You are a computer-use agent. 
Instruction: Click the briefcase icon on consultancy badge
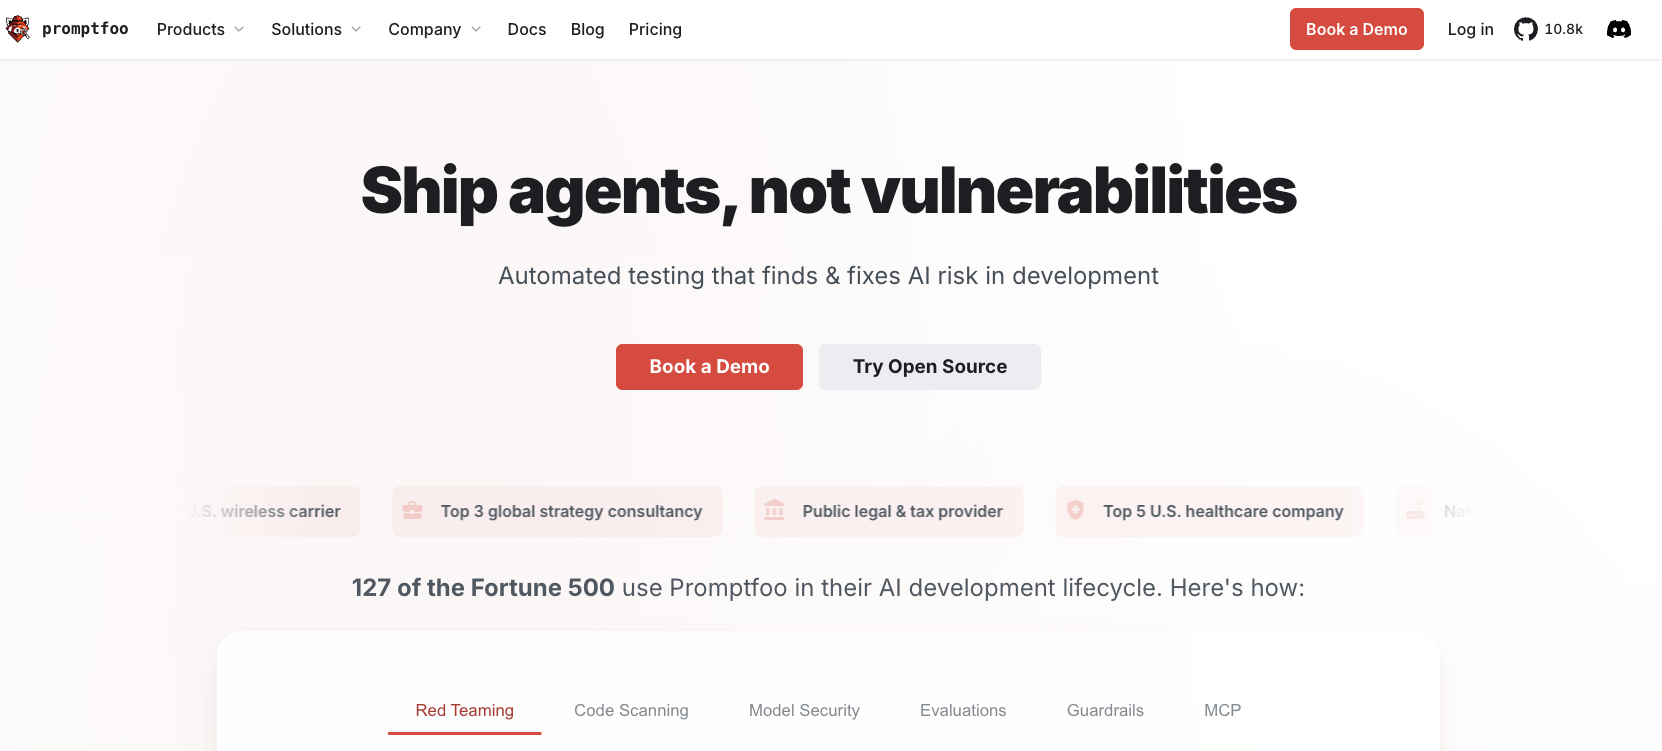412,511
